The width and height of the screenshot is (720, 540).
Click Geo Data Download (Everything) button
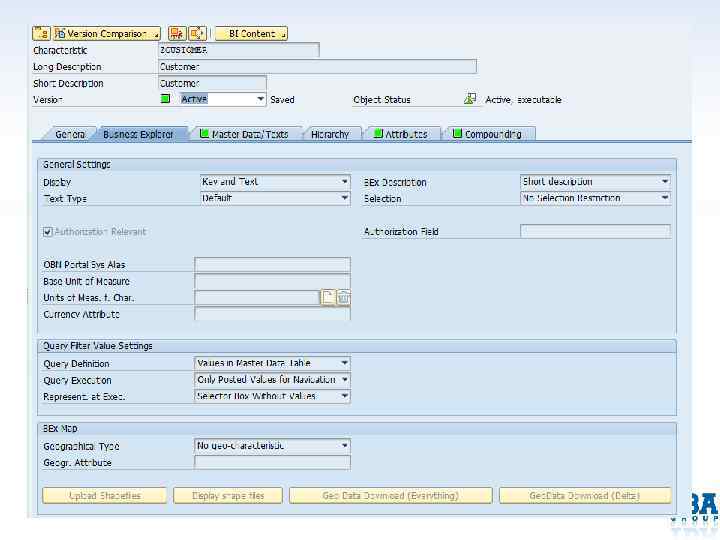(x=390, y=495)
